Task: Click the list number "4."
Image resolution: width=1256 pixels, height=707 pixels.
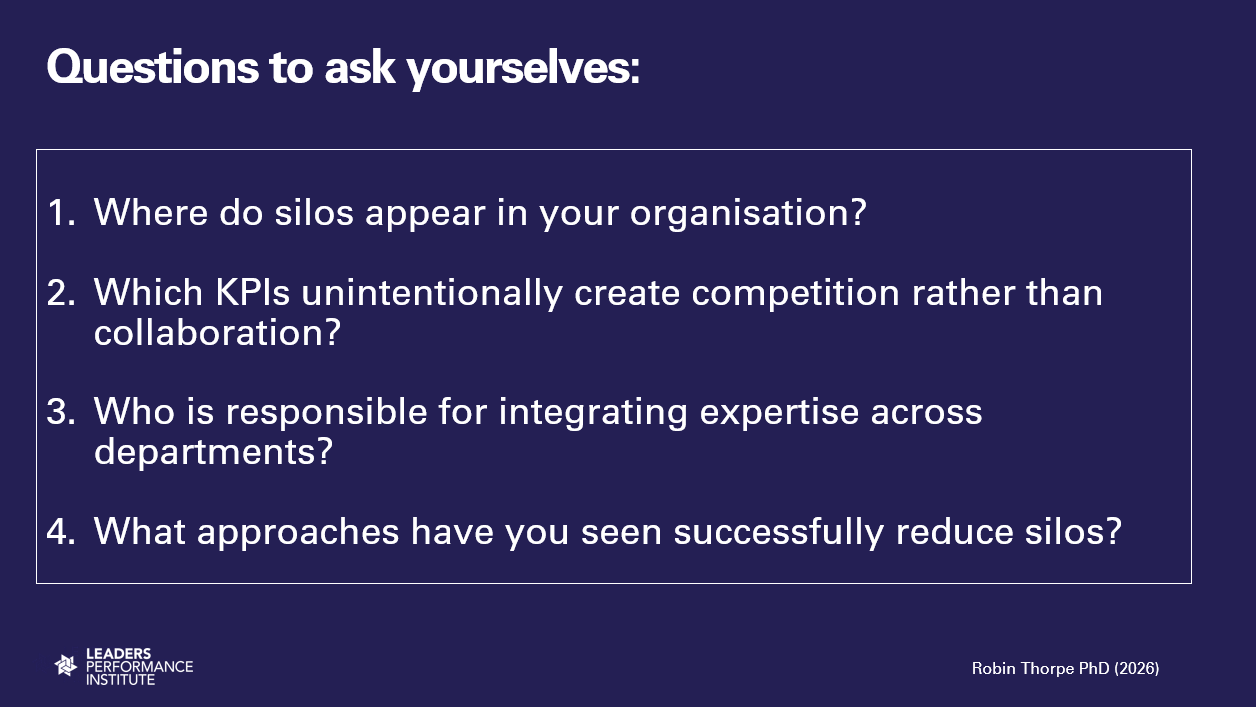Action: coord(61,532)
